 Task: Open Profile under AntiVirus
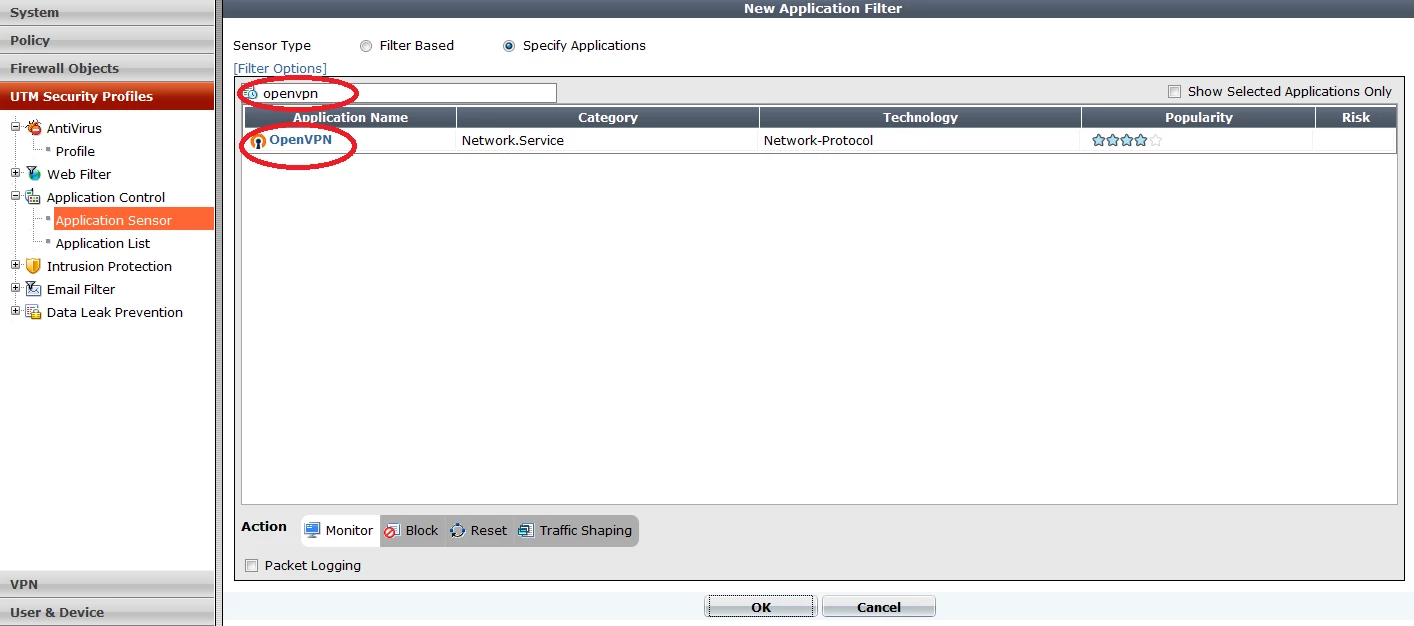pyautogui.click(x=75, y=151)
